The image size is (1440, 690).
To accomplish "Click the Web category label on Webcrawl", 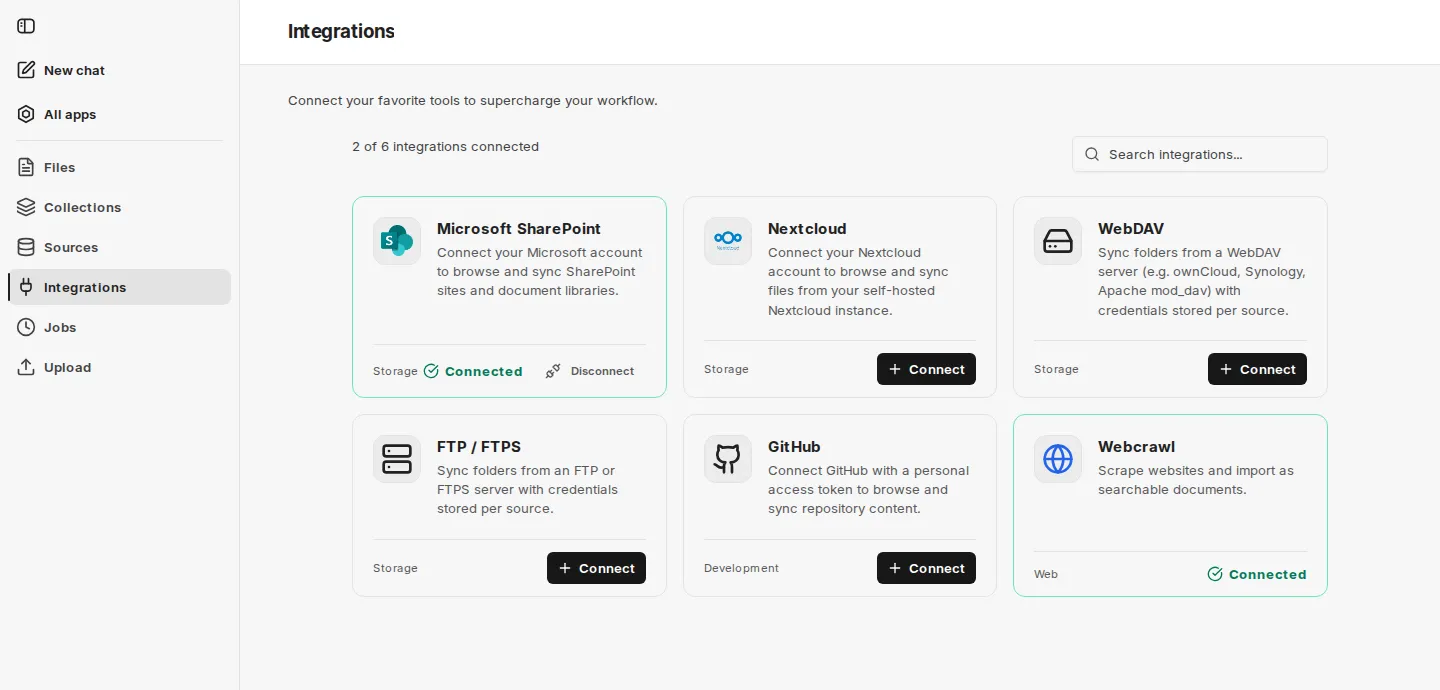I will click(x=1046, y=574).
